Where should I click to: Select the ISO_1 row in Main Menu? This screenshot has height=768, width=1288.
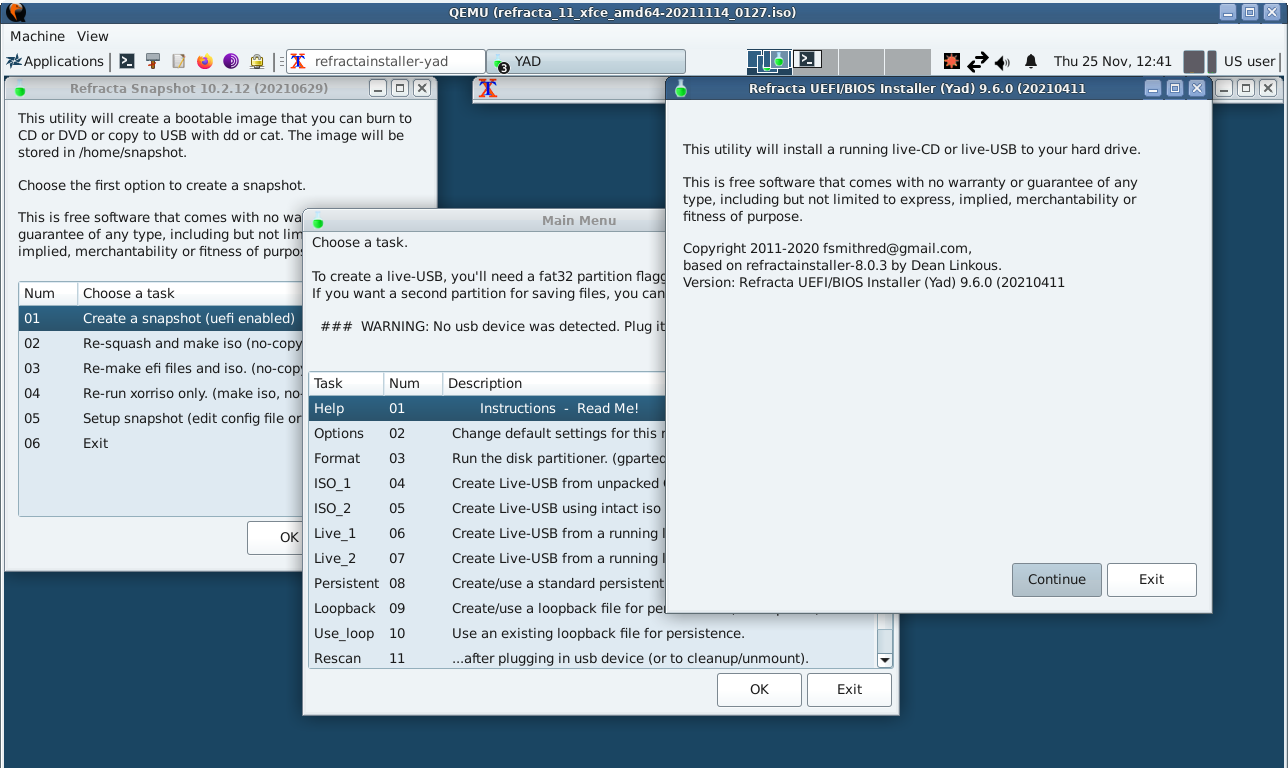(x=487, y=483)
